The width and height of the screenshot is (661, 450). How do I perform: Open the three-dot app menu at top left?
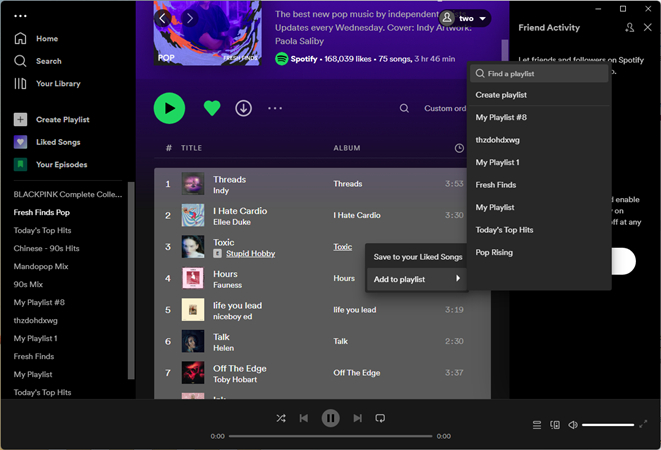[x=20, y=16]
